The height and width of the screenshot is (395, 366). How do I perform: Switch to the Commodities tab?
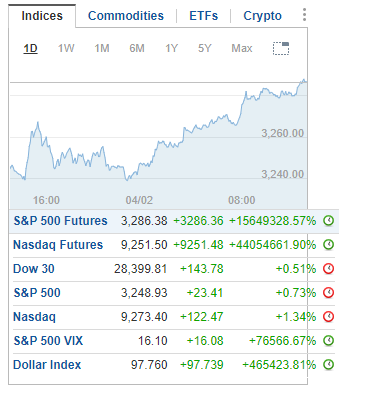(x=126, y=16)
